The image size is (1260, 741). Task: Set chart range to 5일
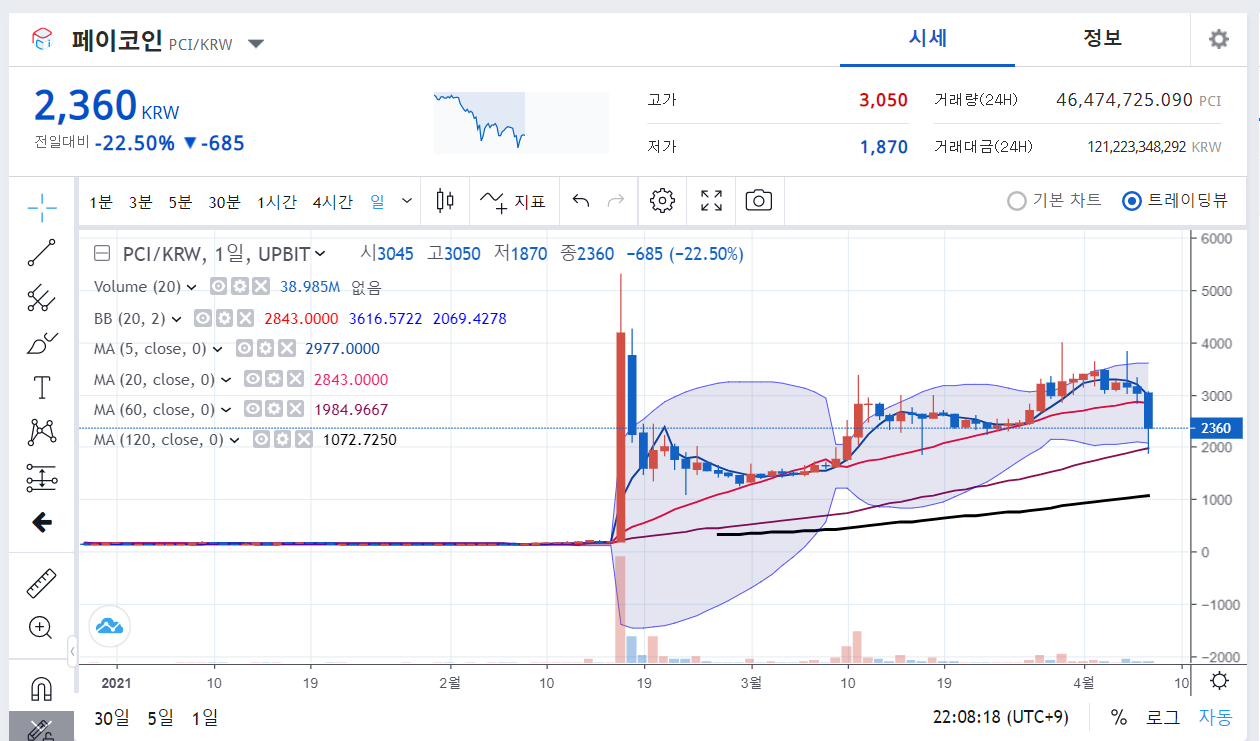click(x=160, y=717)
